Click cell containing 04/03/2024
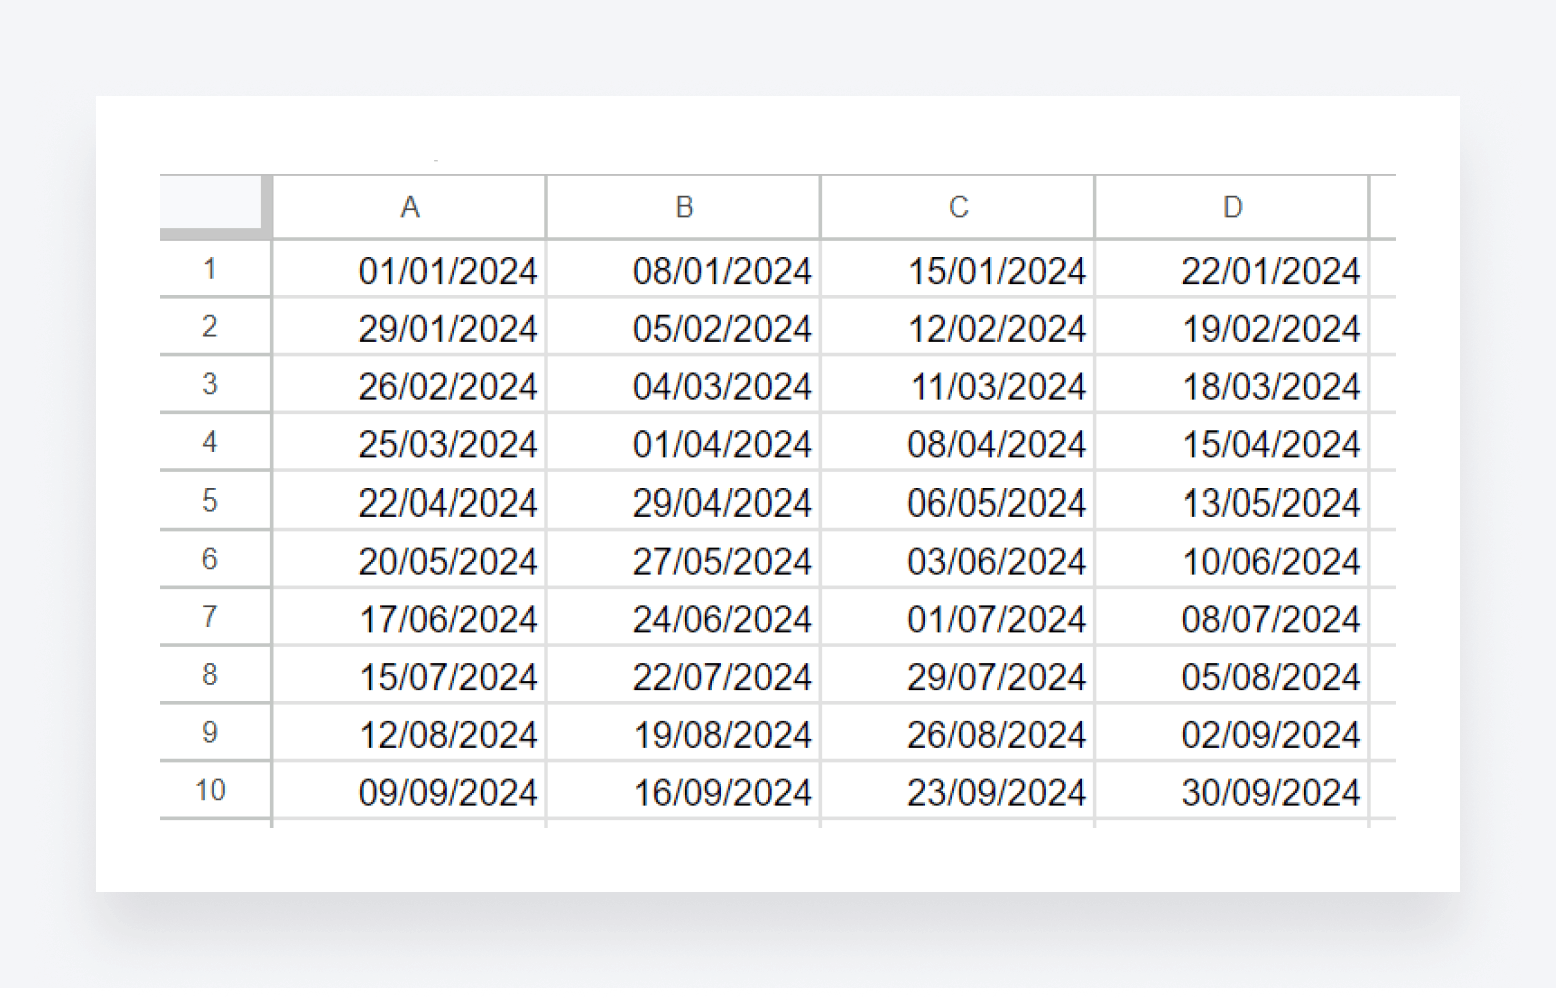The image size is (1556, 1000). 683,384
